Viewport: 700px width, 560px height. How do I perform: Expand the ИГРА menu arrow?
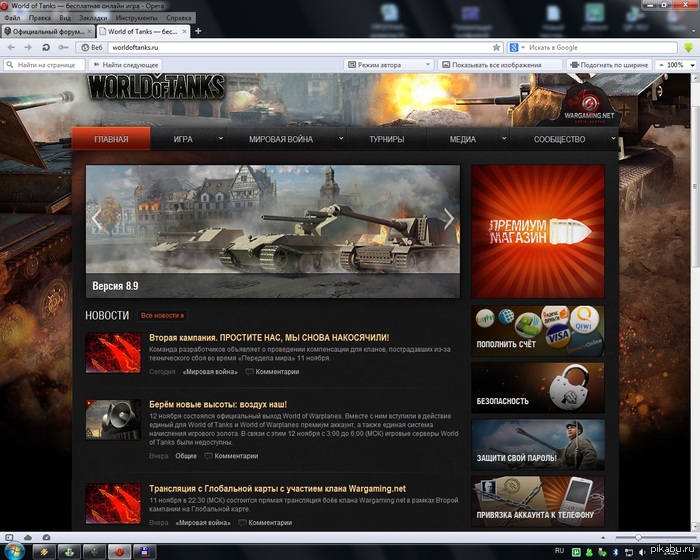point(221,139)
